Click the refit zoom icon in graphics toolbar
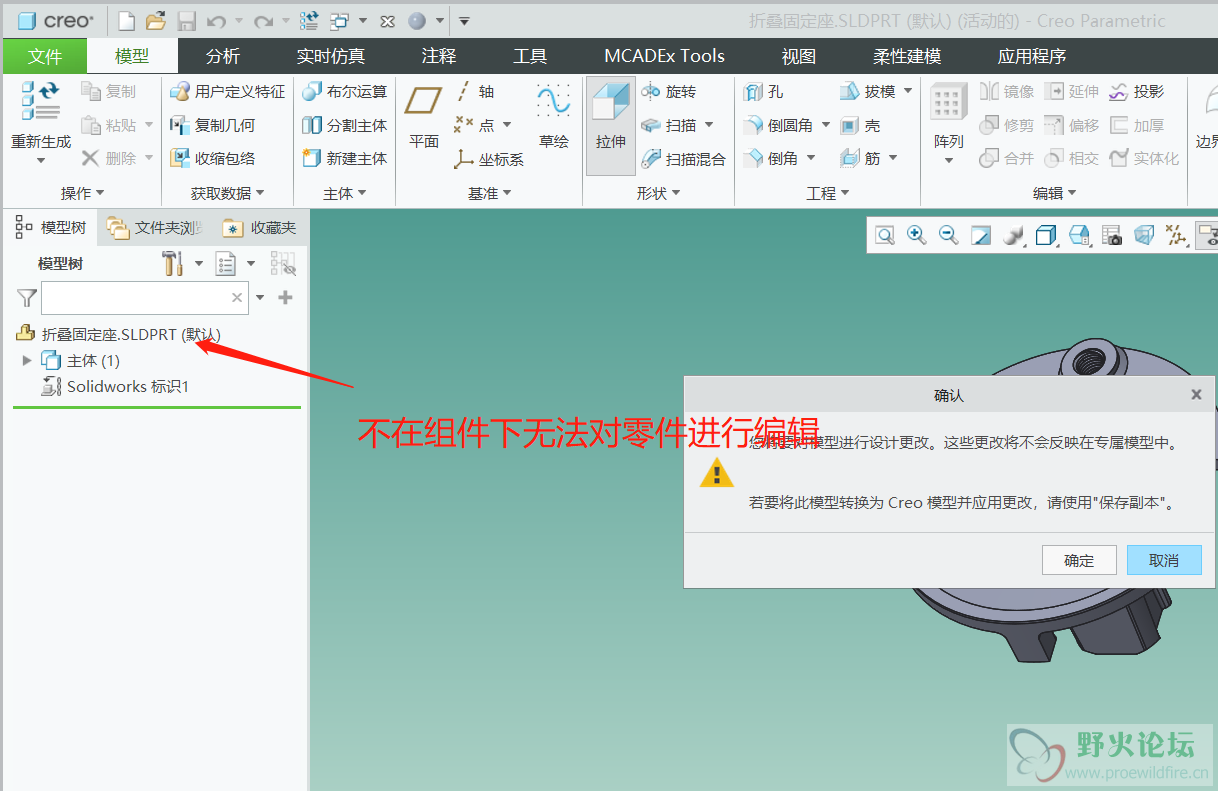 click(885, 235)
